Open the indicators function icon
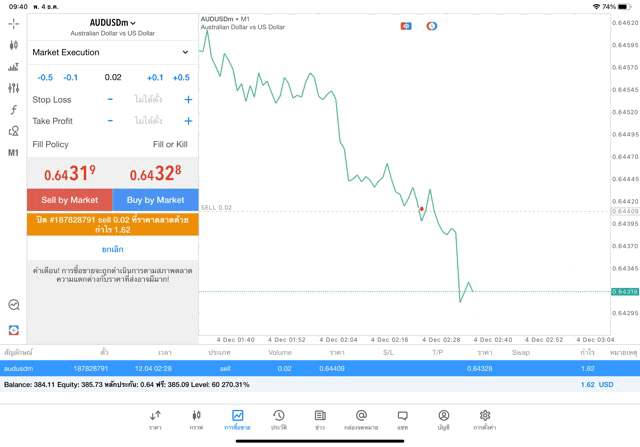 point(14,110)
